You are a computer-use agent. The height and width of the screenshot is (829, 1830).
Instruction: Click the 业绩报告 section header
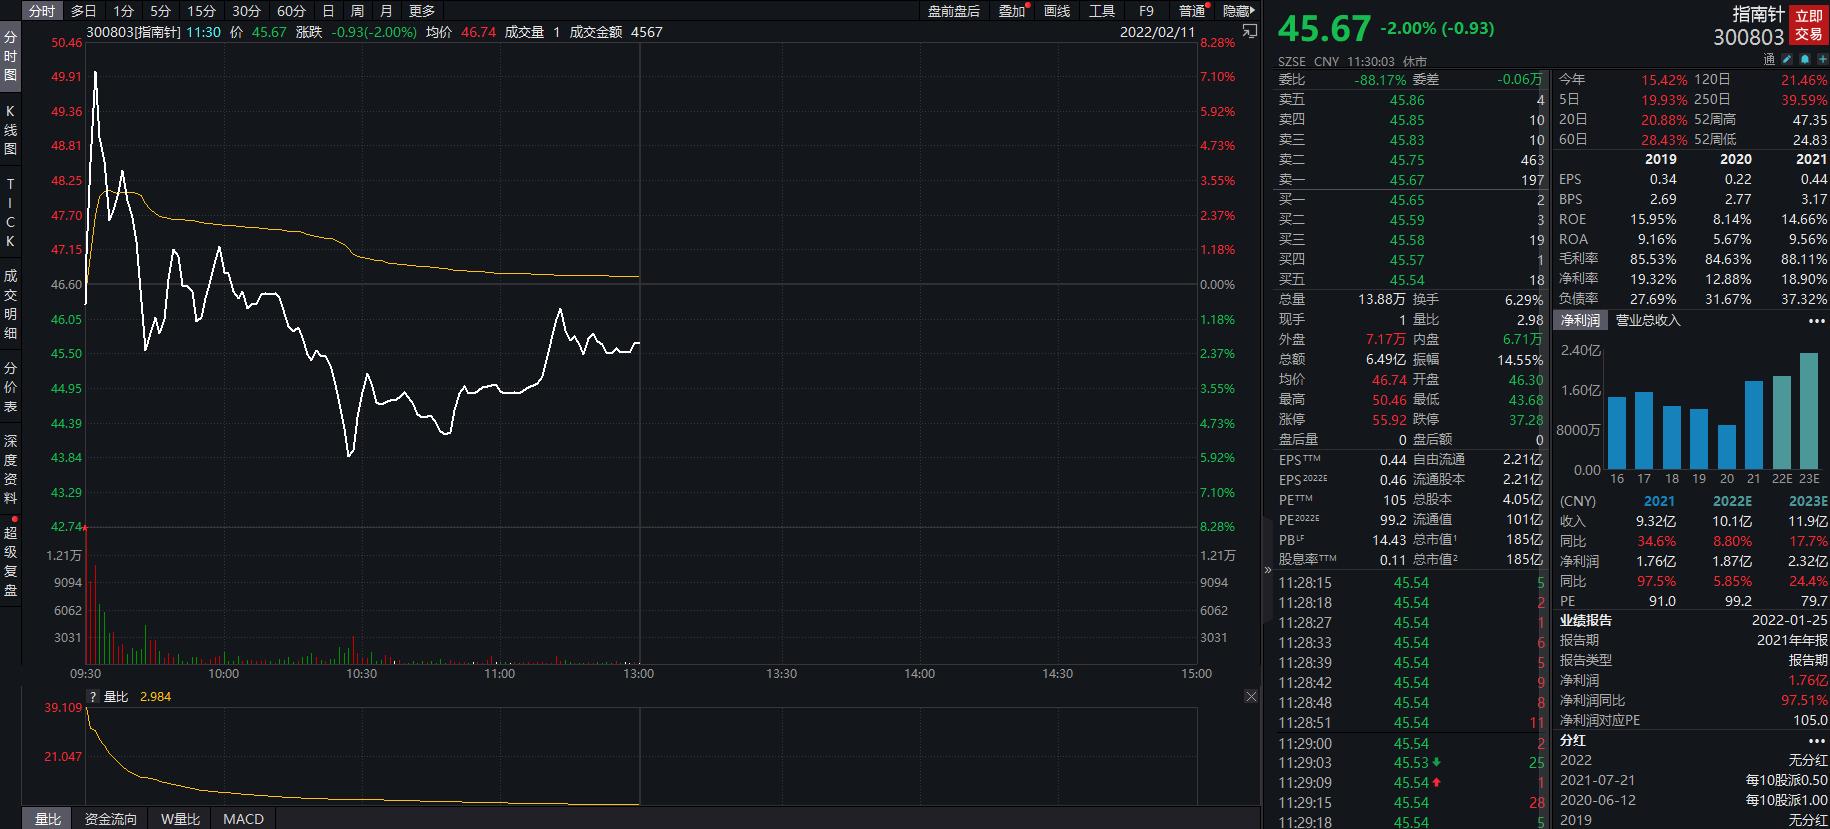click(x=1585, y=620)
